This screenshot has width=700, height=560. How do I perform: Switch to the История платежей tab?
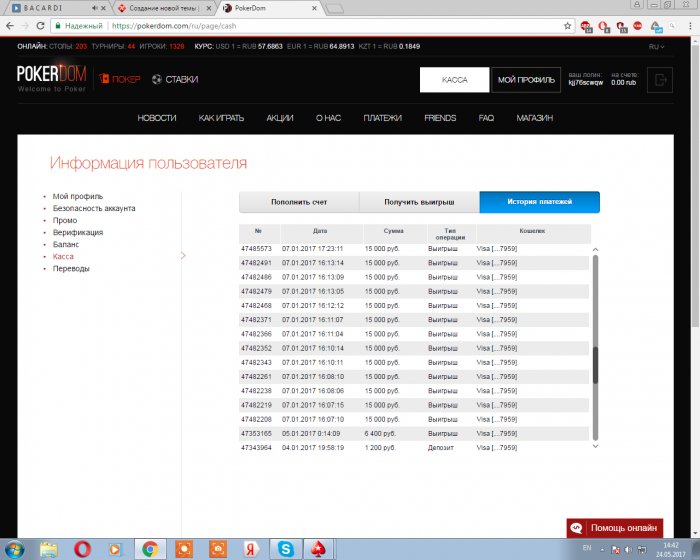(539, 202)
